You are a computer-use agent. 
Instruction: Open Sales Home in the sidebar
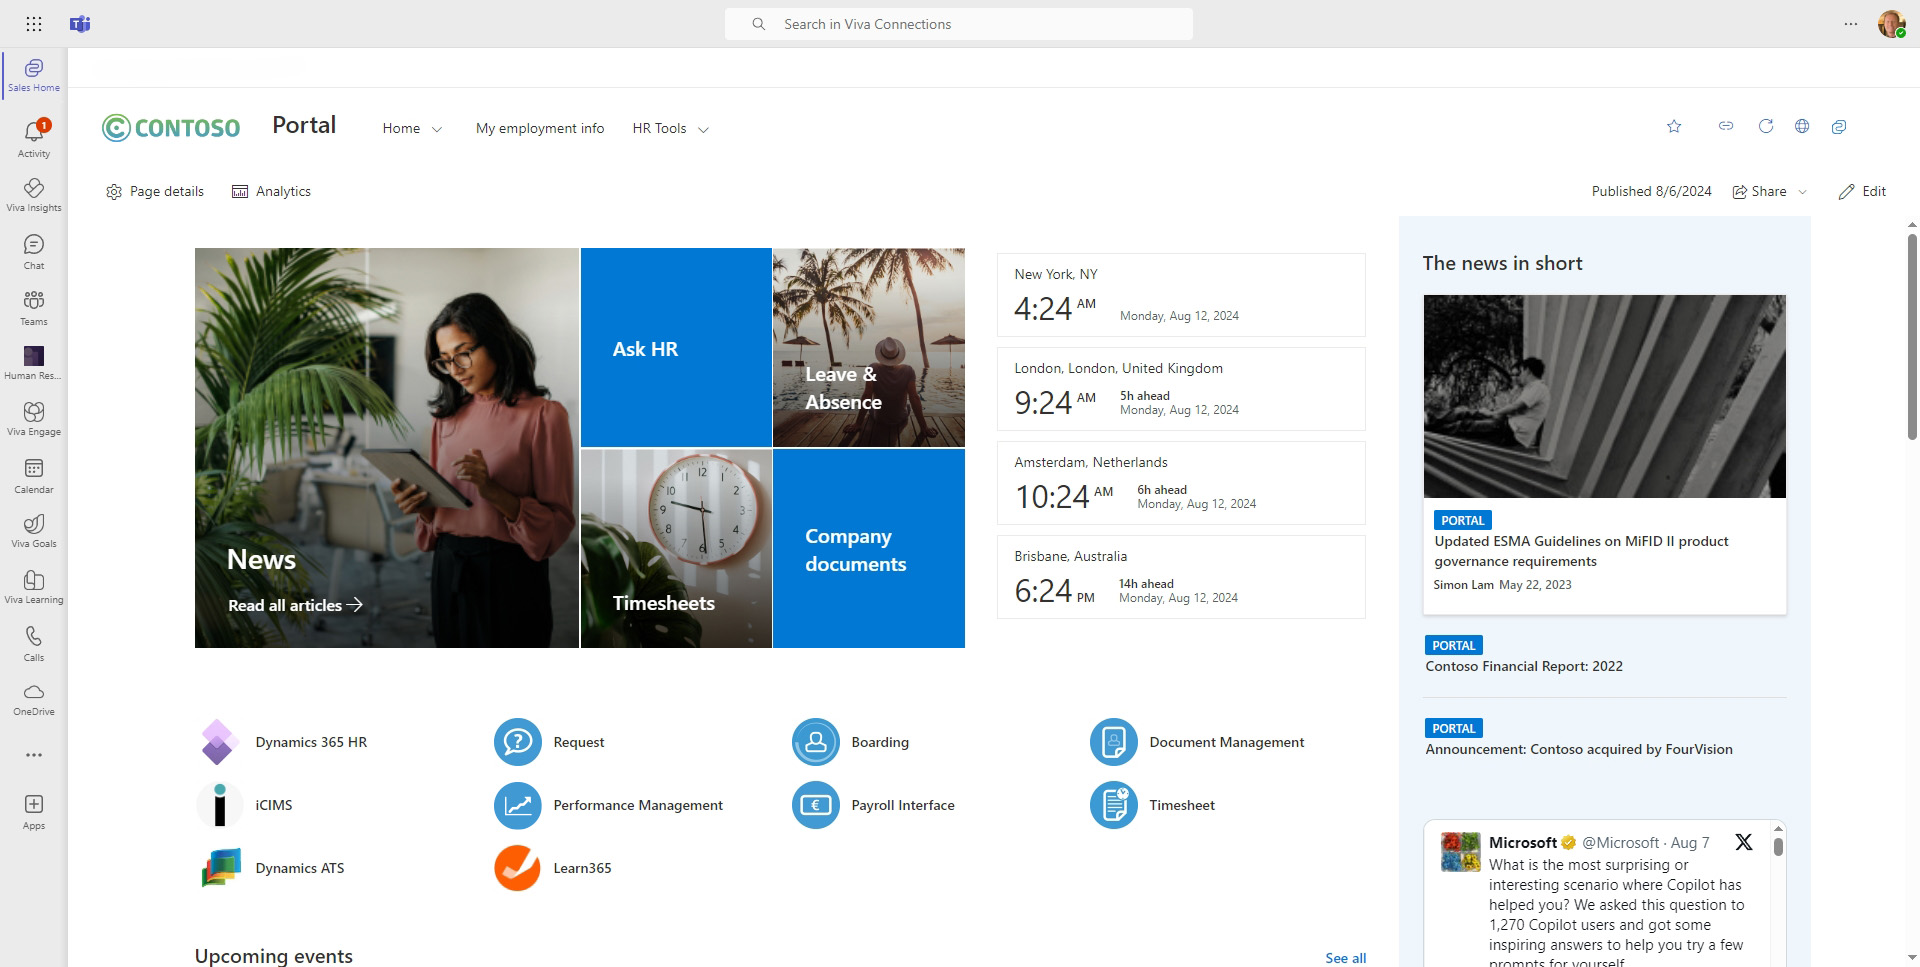tap(34, 75)
